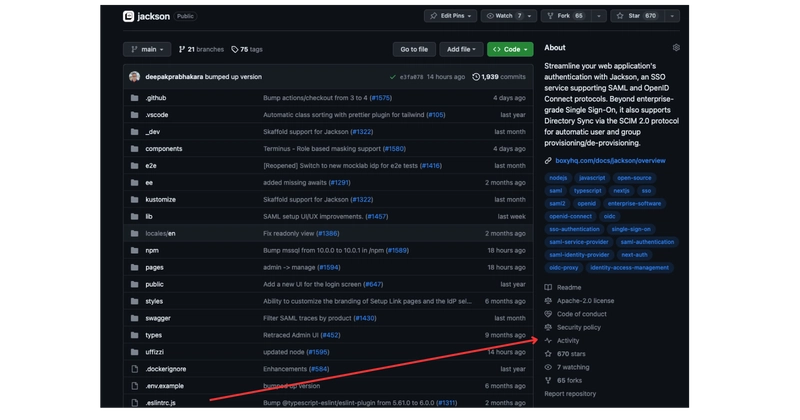The image size is (800, 420).
Task: Click the star icon next to 670 stars
Action: tap(548, 354)
